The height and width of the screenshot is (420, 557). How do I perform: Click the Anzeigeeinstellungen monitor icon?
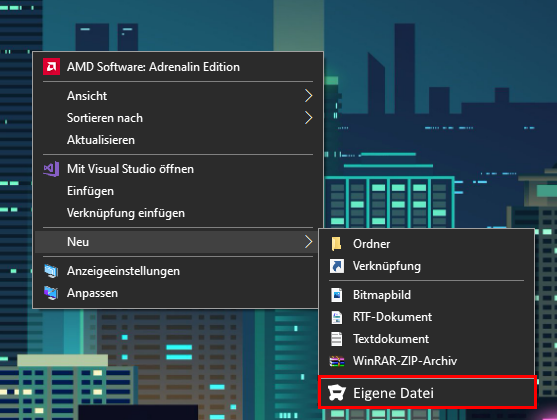coord(52,271)
